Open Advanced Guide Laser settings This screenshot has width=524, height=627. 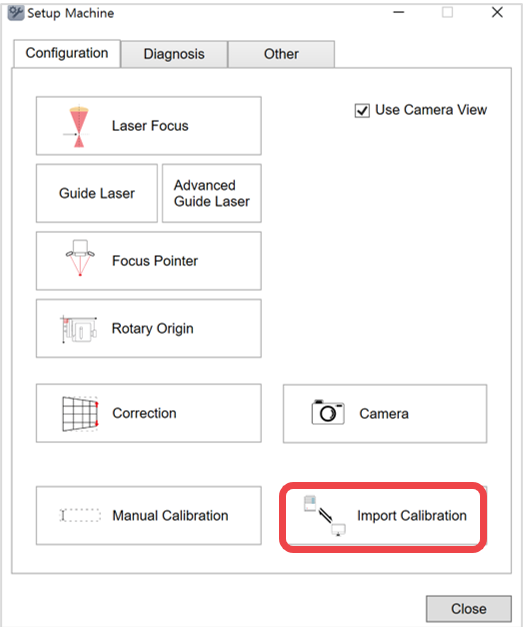coord(212,193)
